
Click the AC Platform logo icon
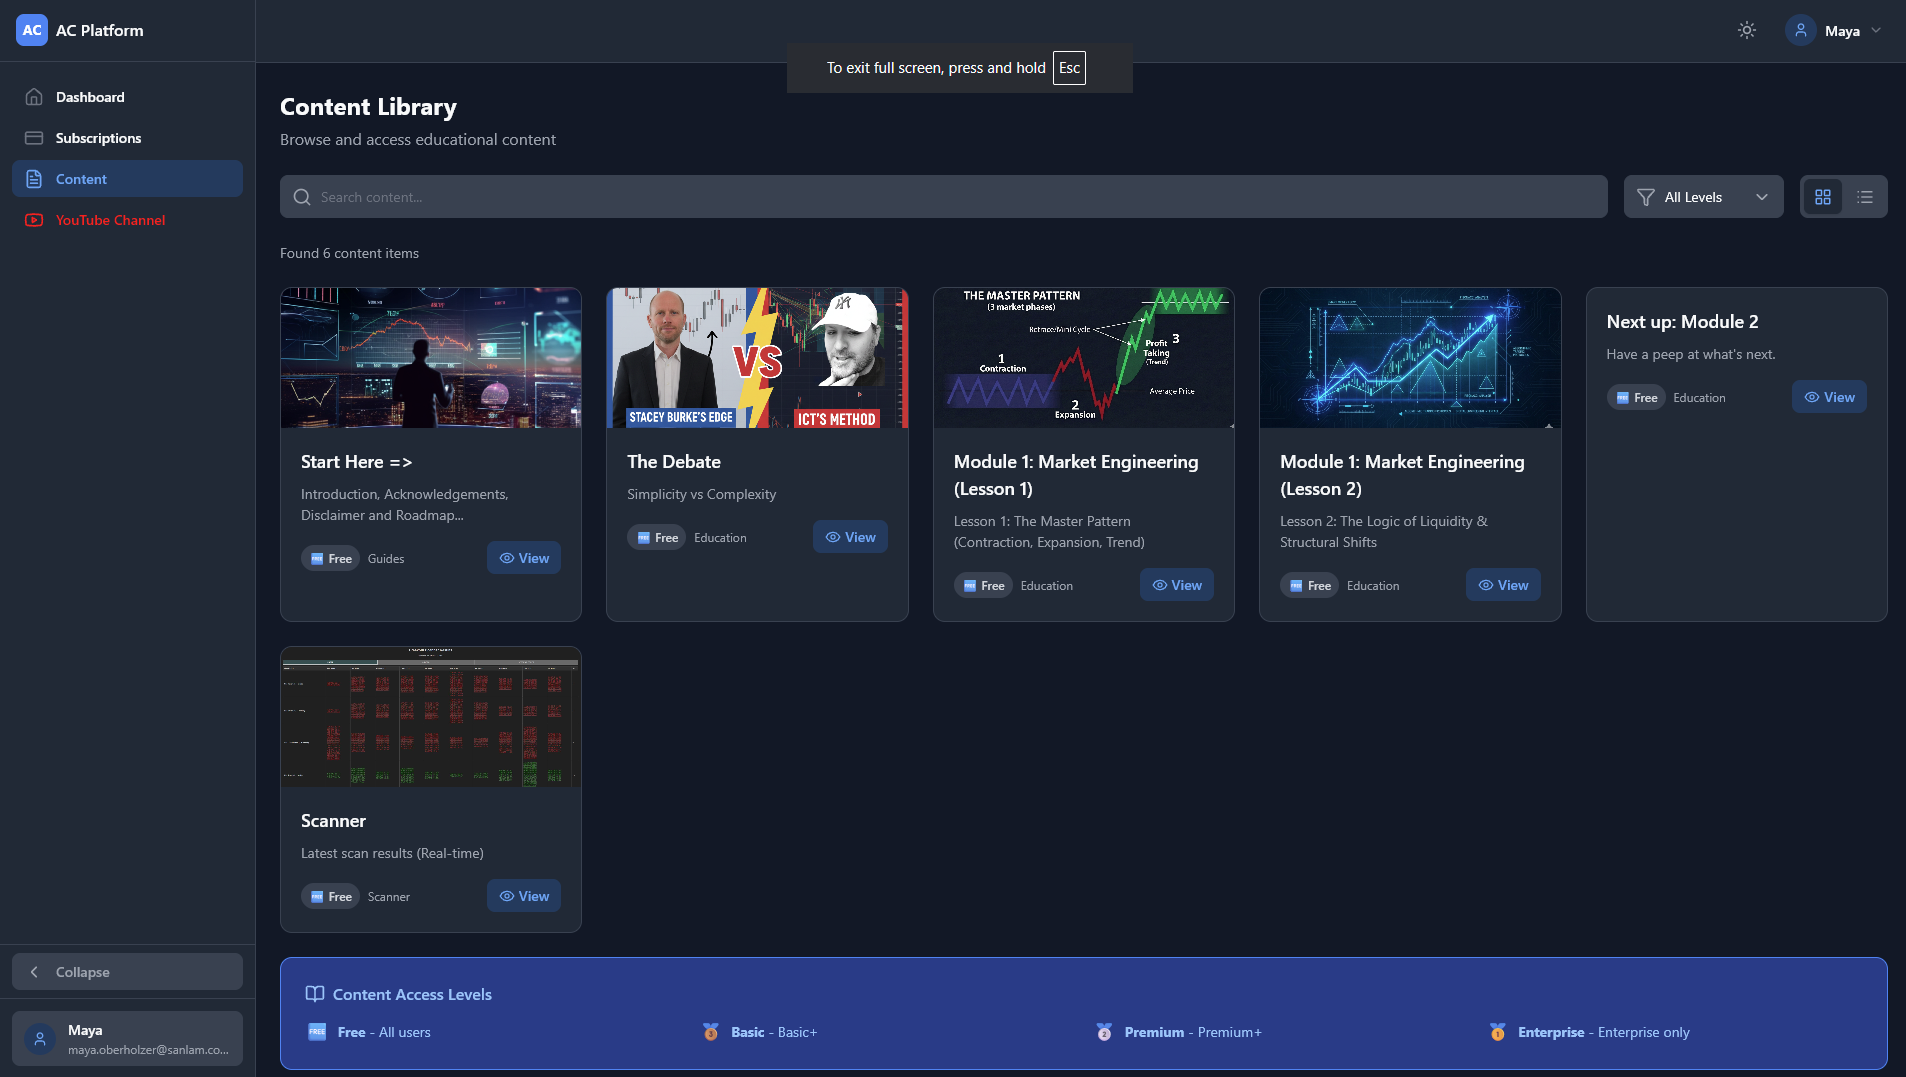coord(32,30)
